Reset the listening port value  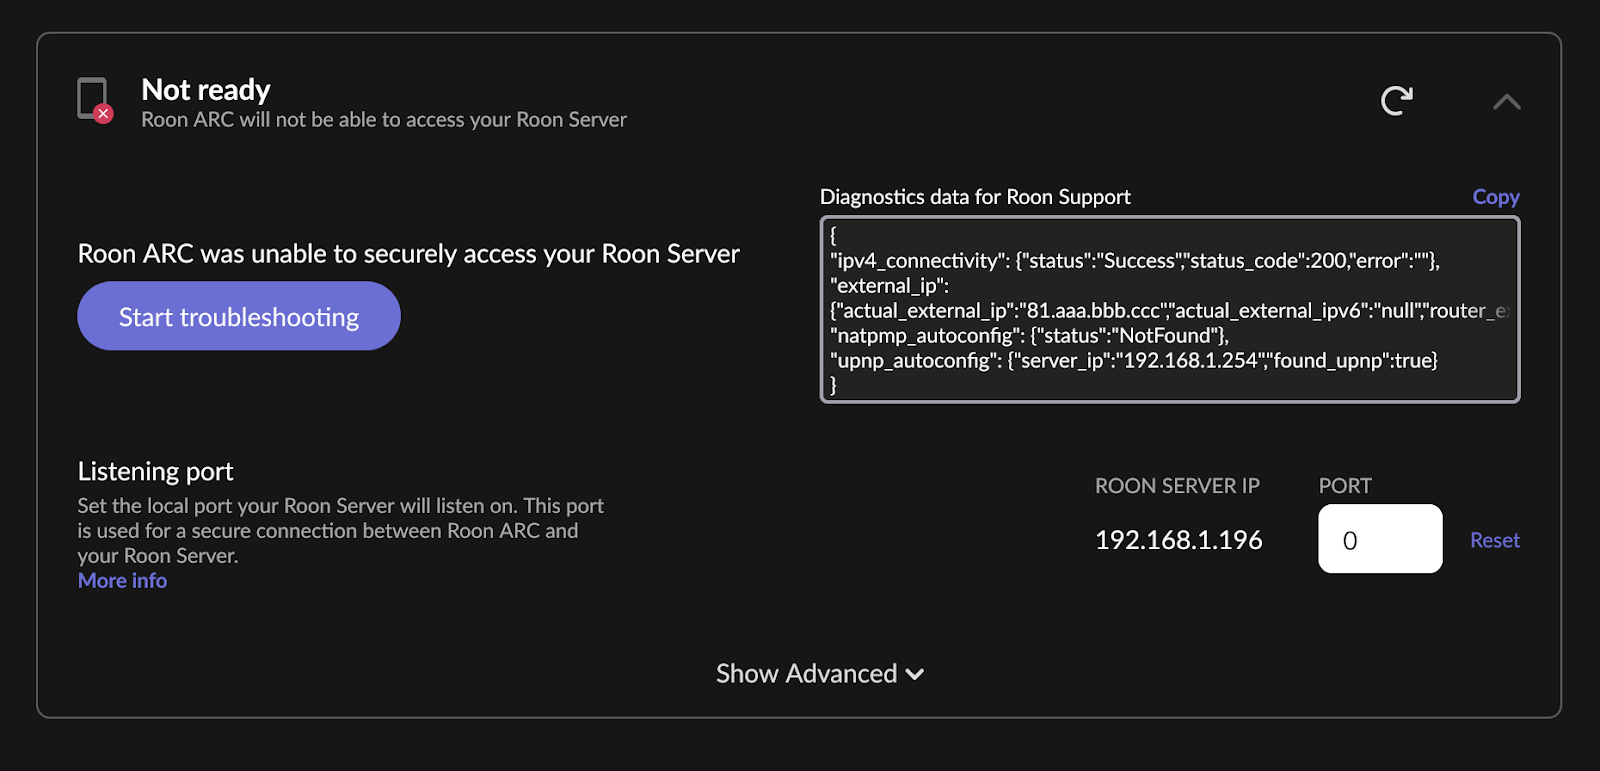pos(1494,540)
